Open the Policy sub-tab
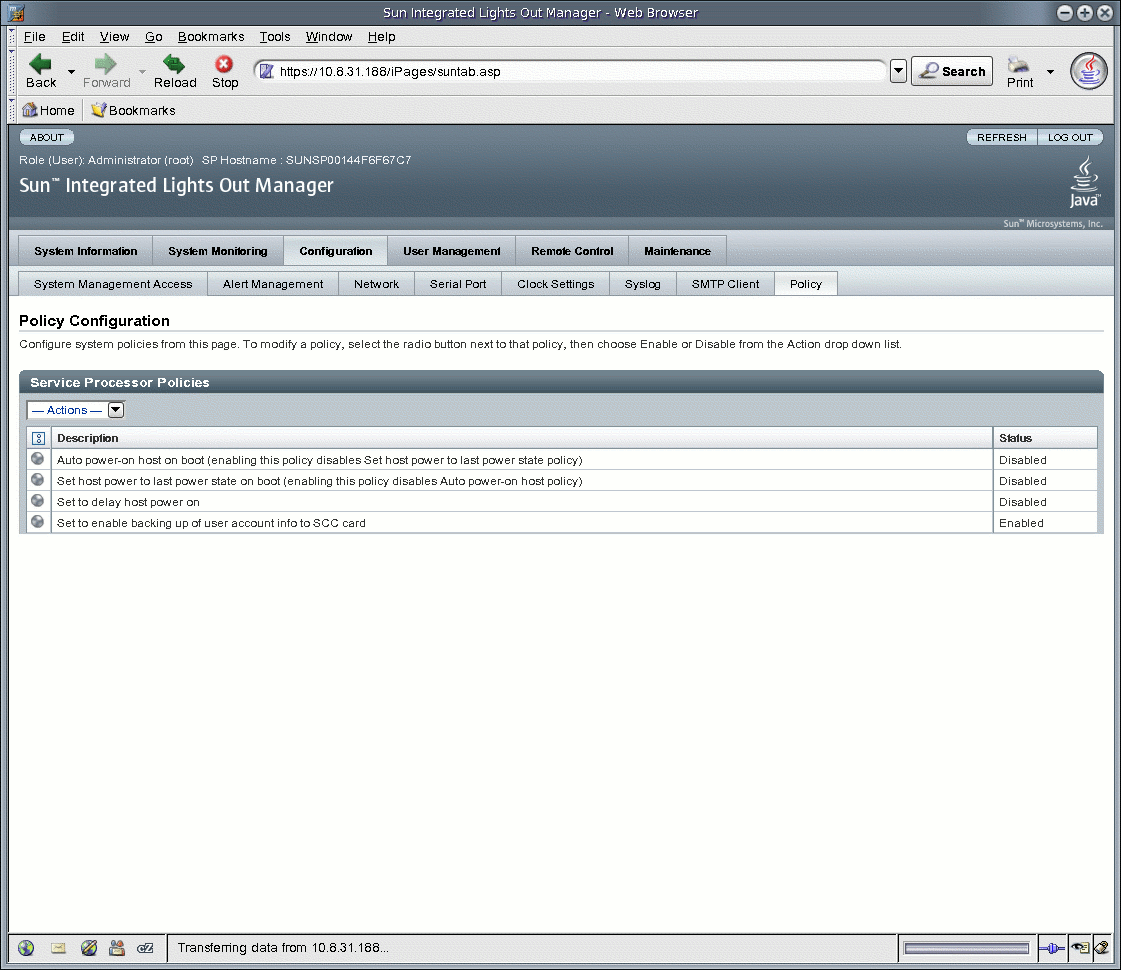 point(806,284)
